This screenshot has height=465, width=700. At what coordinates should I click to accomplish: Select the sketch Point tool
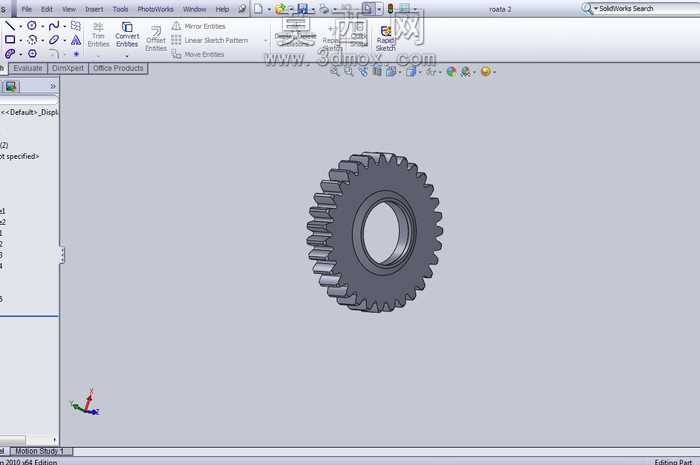(76, 54)
